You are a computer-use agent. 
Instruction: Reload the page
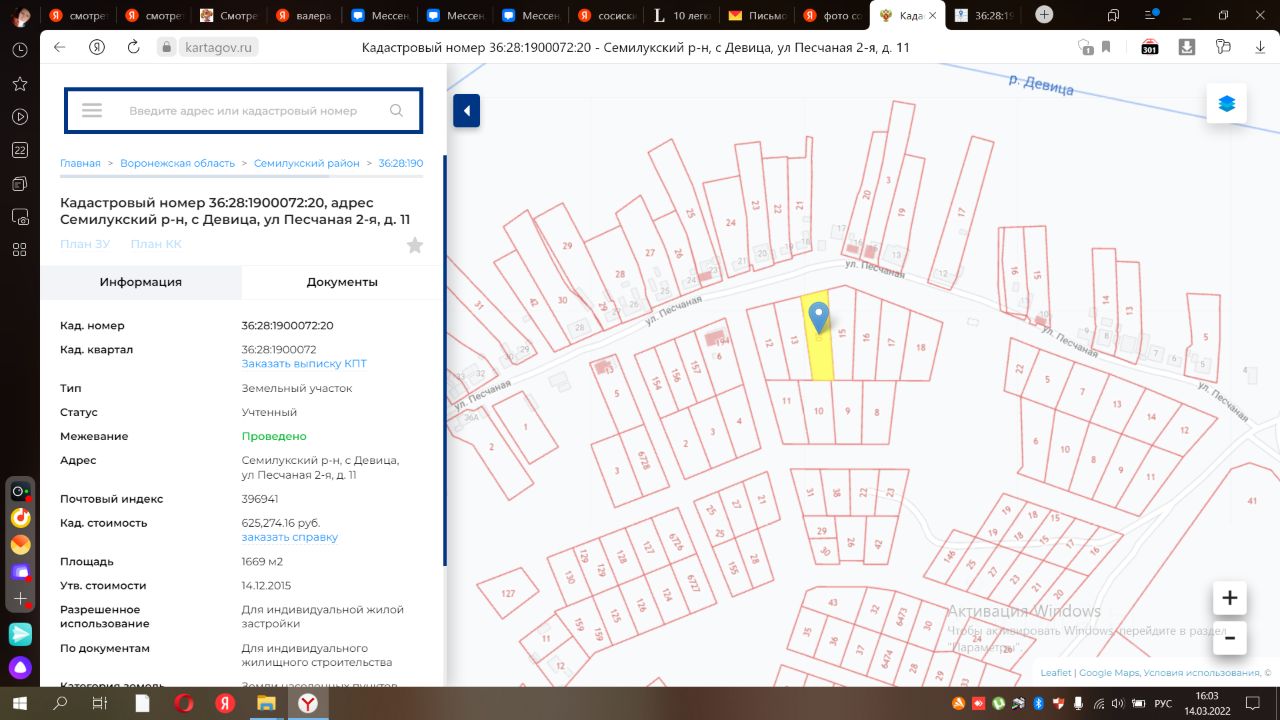(133, 47)
